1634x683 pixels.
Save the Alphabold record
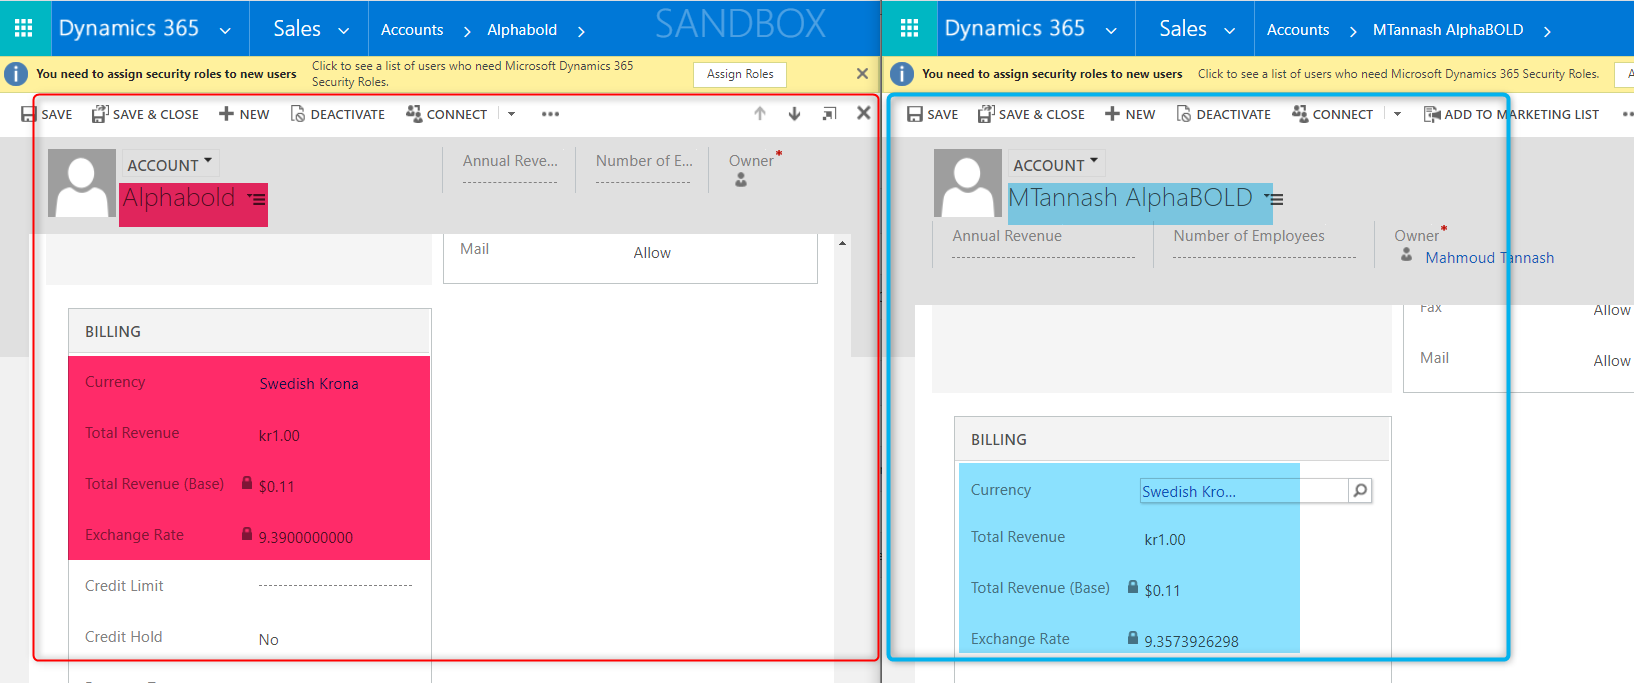[x=46, y=114]
